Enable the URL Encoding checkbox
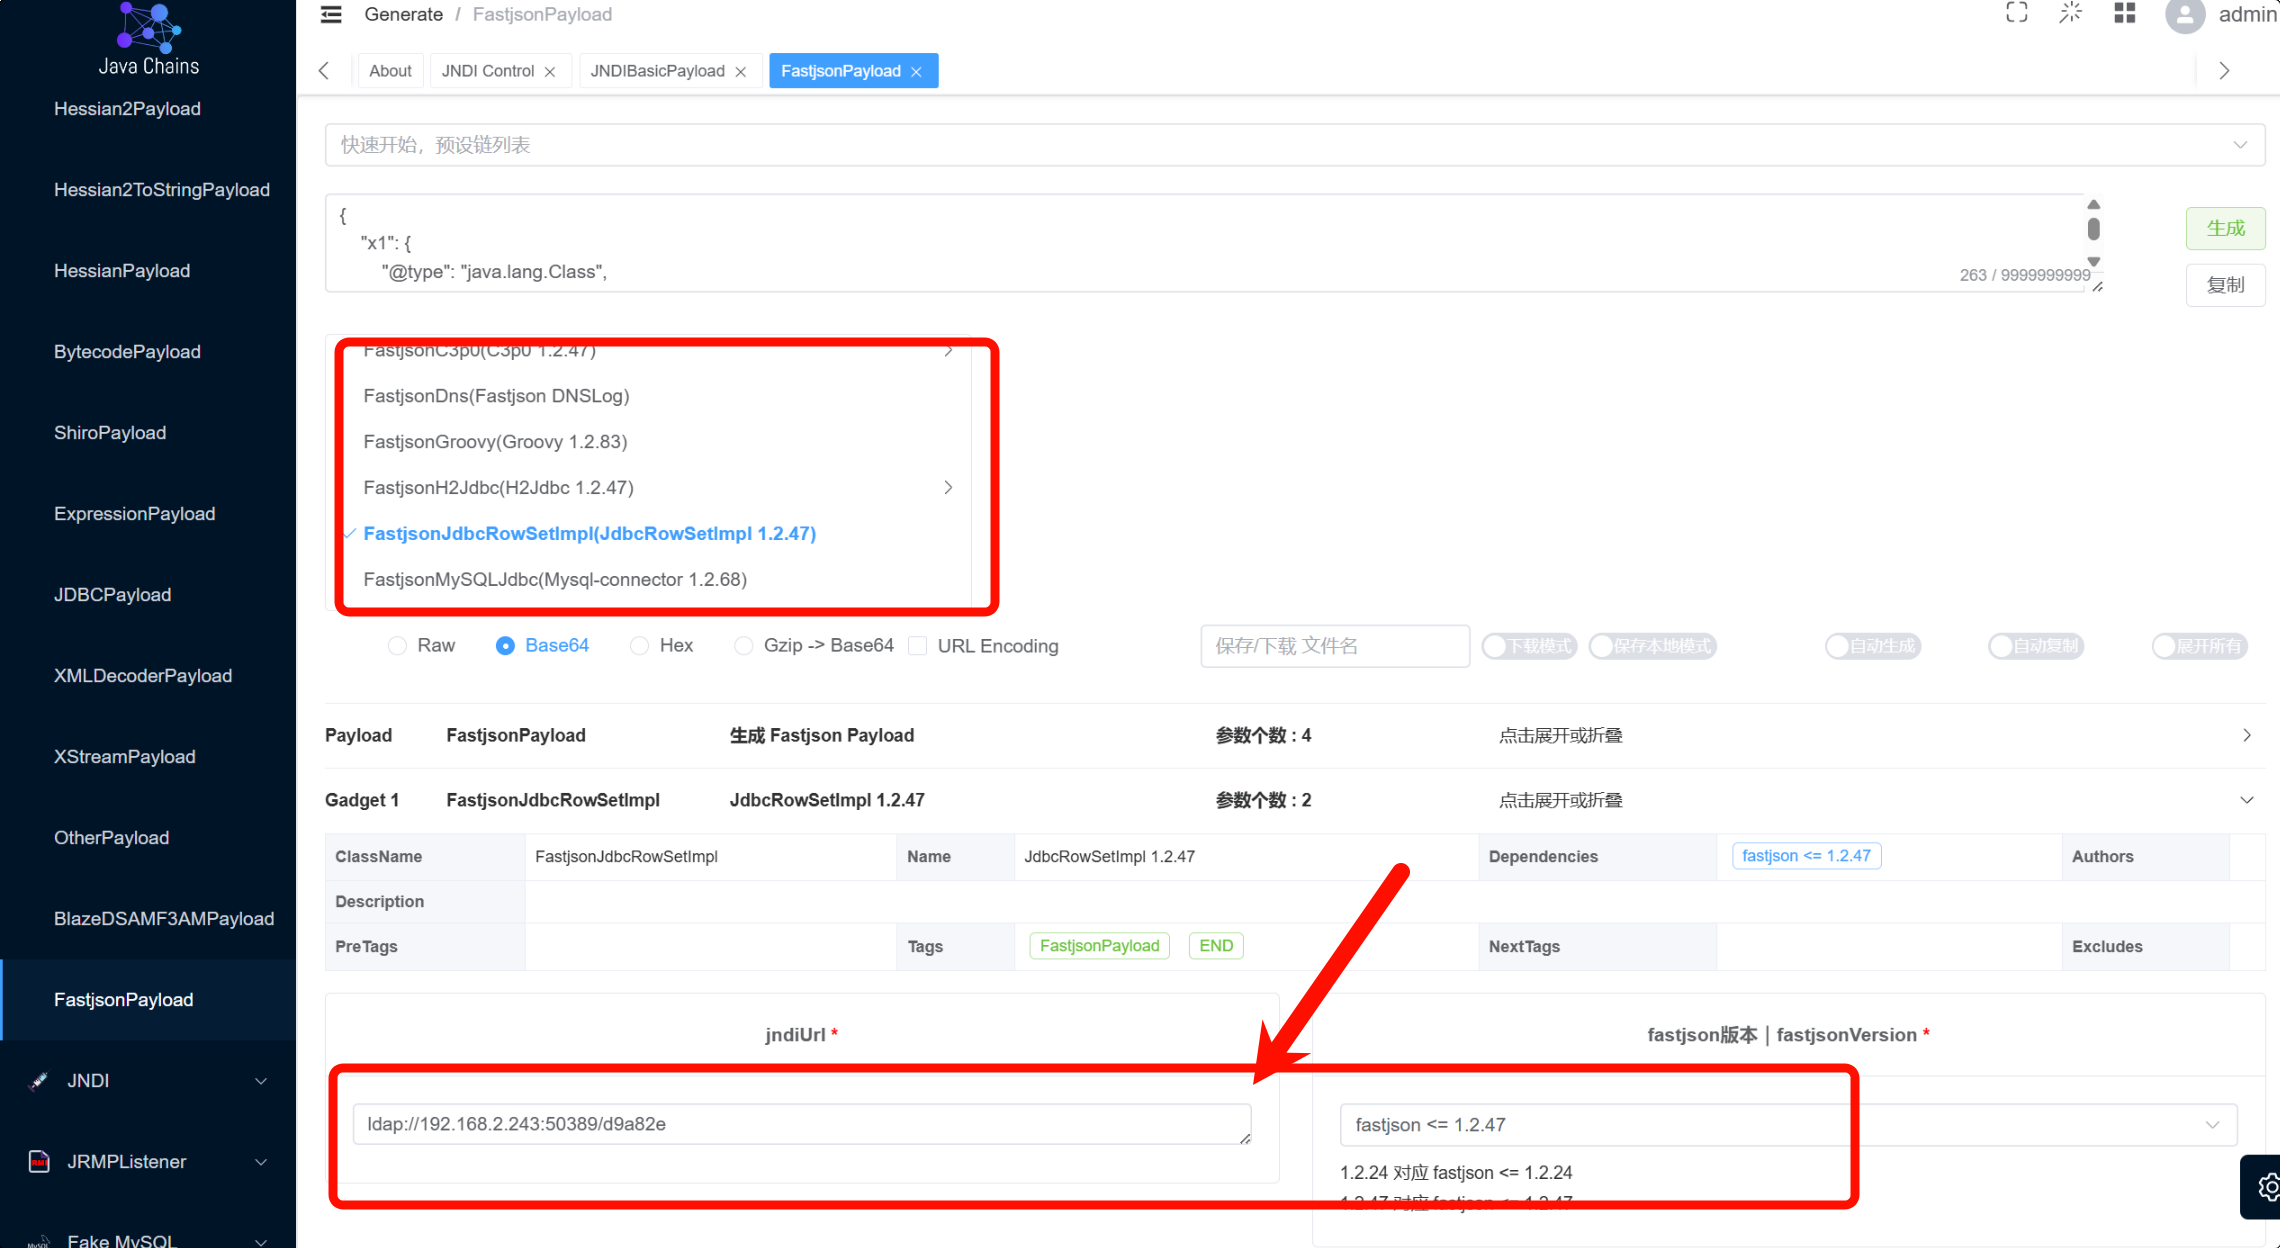 tap(917, 646)
